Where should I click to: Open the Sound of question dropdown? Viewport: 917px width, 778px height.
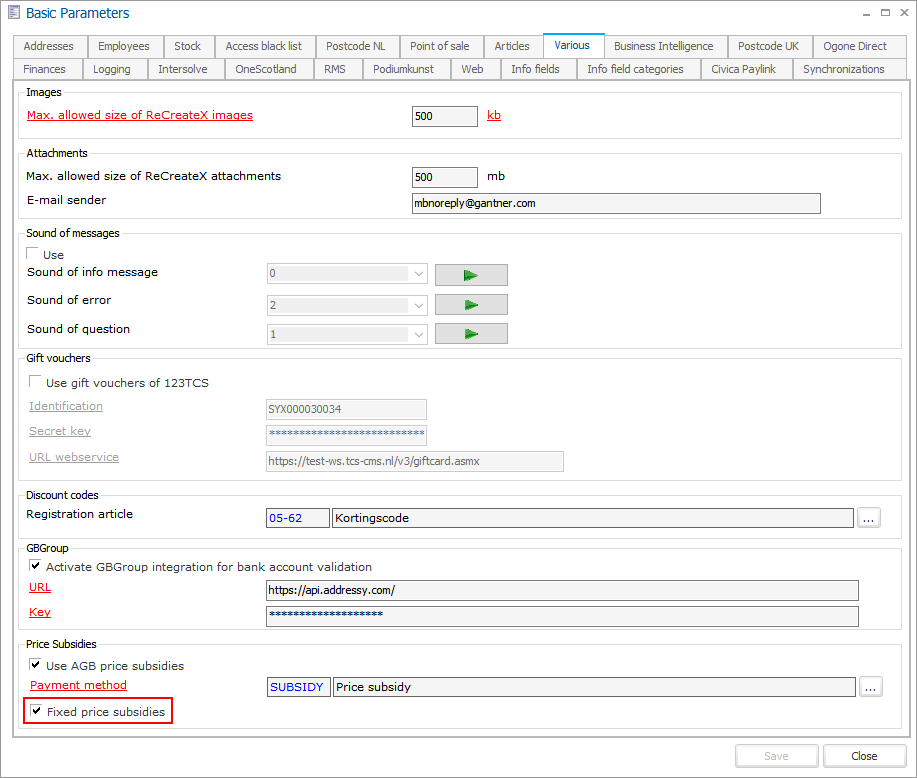pyautogui.click(x=418, y=334)
